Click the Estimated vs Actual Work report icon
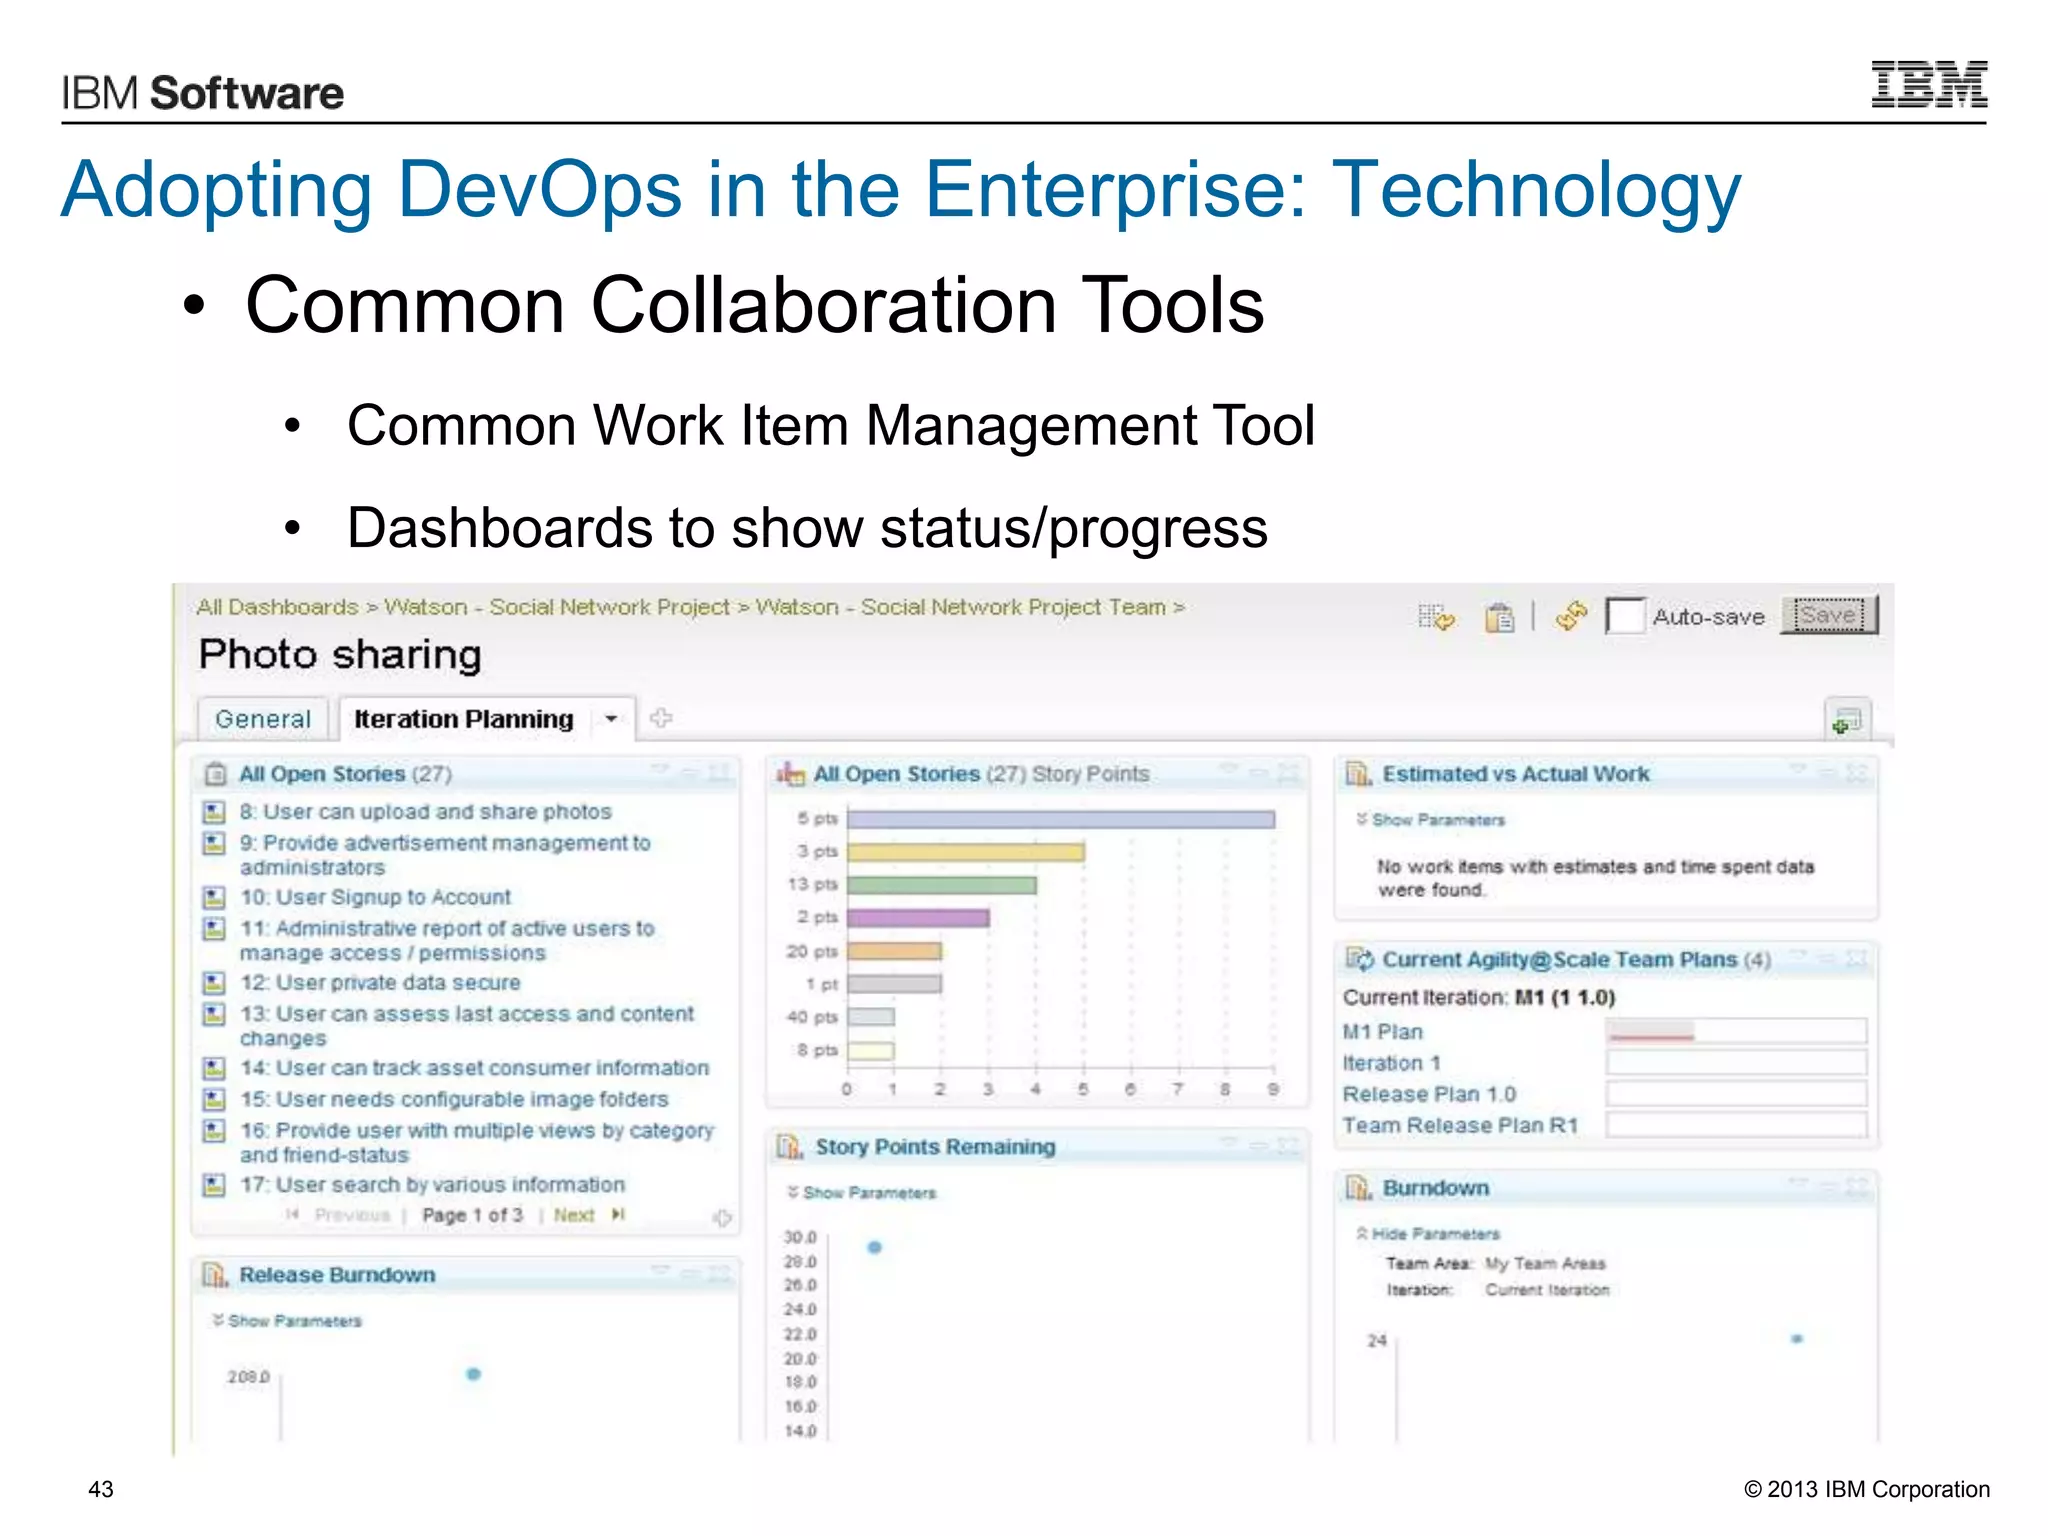The image size is (2048, 1536). (x=1358, y=774)
